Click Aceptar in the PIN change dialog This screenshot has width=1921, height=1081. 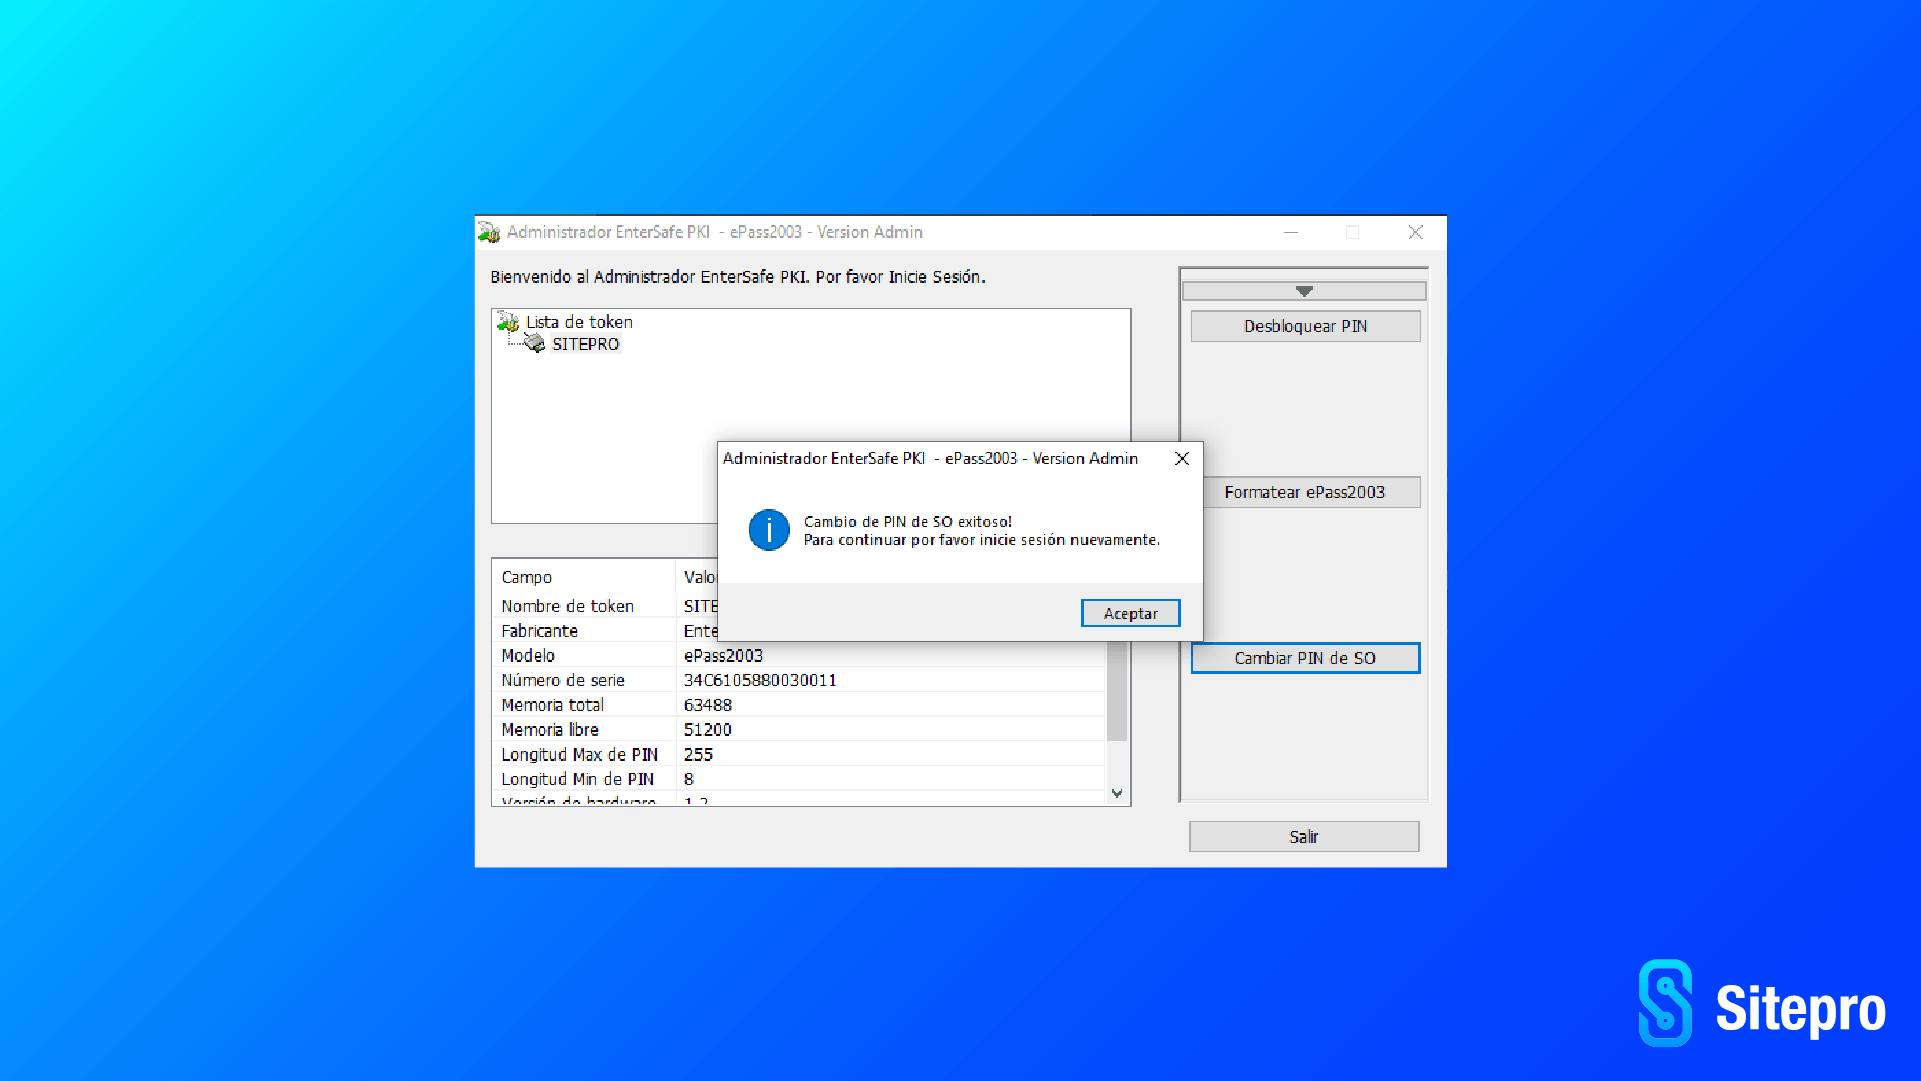click(1130, 613)
